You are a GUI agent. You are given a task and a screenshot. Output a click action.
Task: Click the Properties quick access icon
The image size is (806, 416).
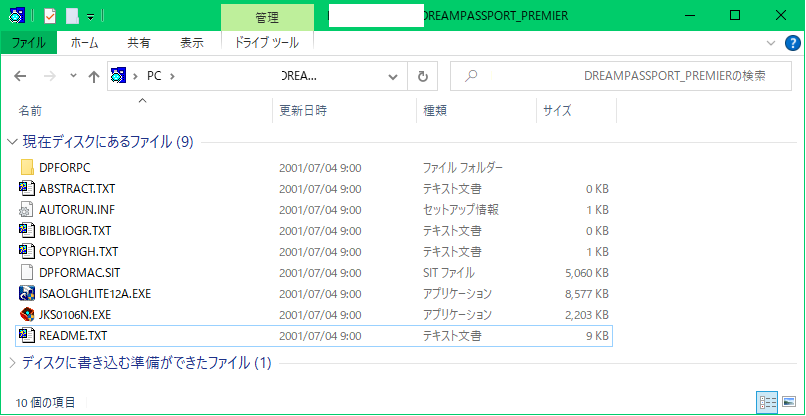point(50,16)
